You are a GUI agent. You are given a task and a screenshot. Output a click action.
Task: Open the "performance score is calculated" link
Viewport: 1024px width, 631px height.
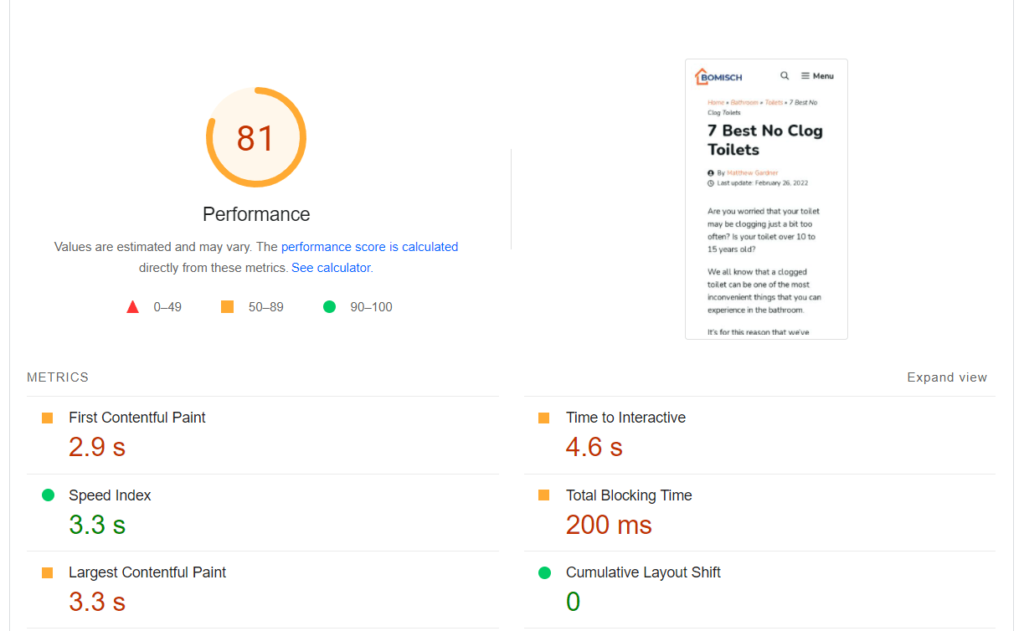(x=369, y=247)
